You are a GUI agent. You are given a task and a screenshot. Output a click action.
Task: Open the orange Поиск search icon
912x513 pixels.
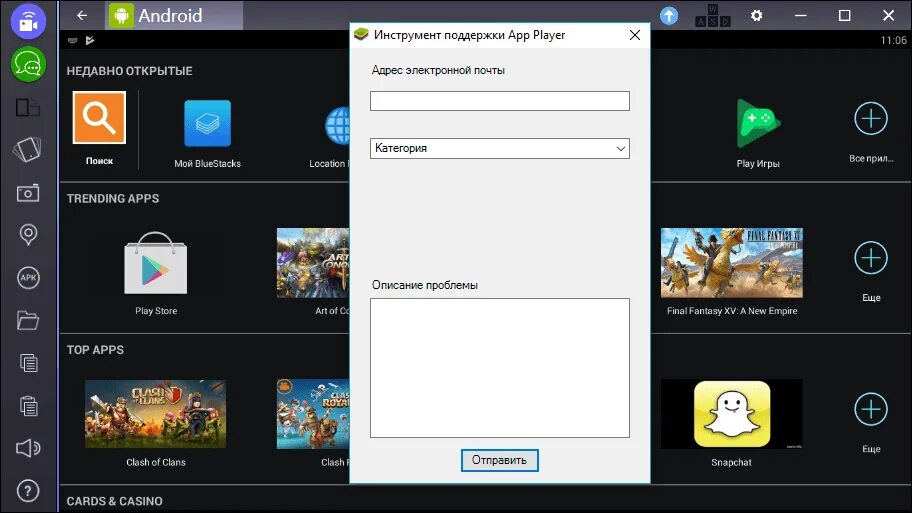(99, 117)
